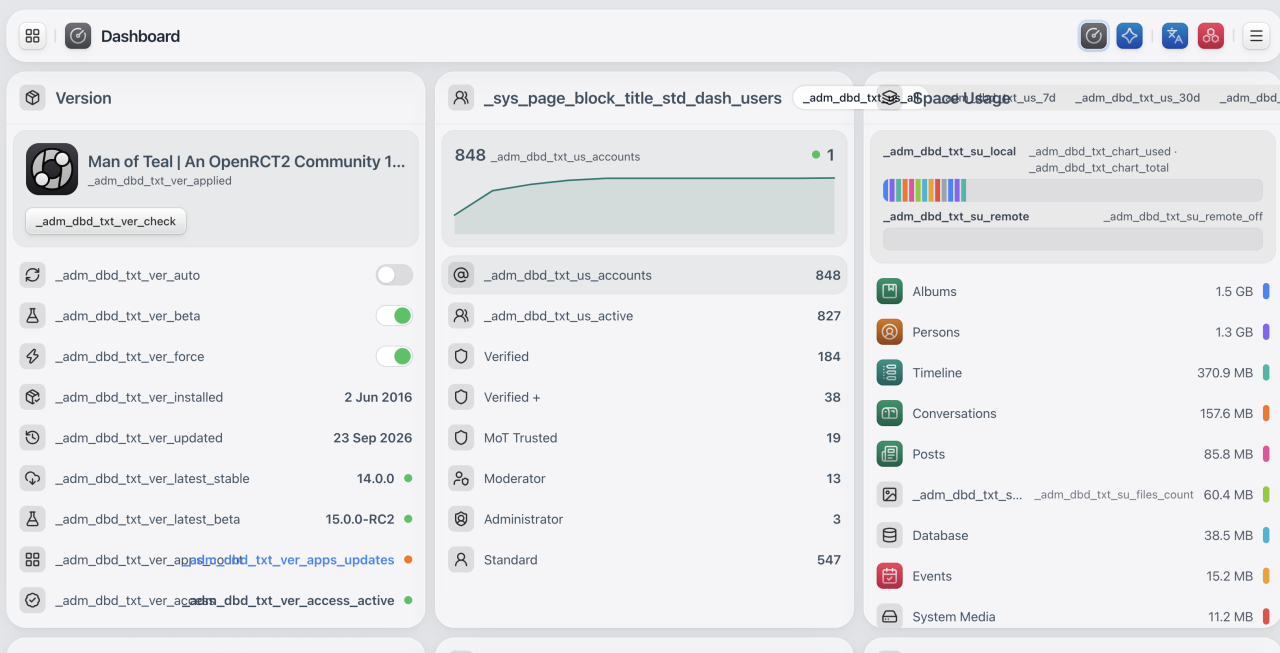Click the shield icon in the MoT Trusted row
1280x653 pixels.
(461, 438)
